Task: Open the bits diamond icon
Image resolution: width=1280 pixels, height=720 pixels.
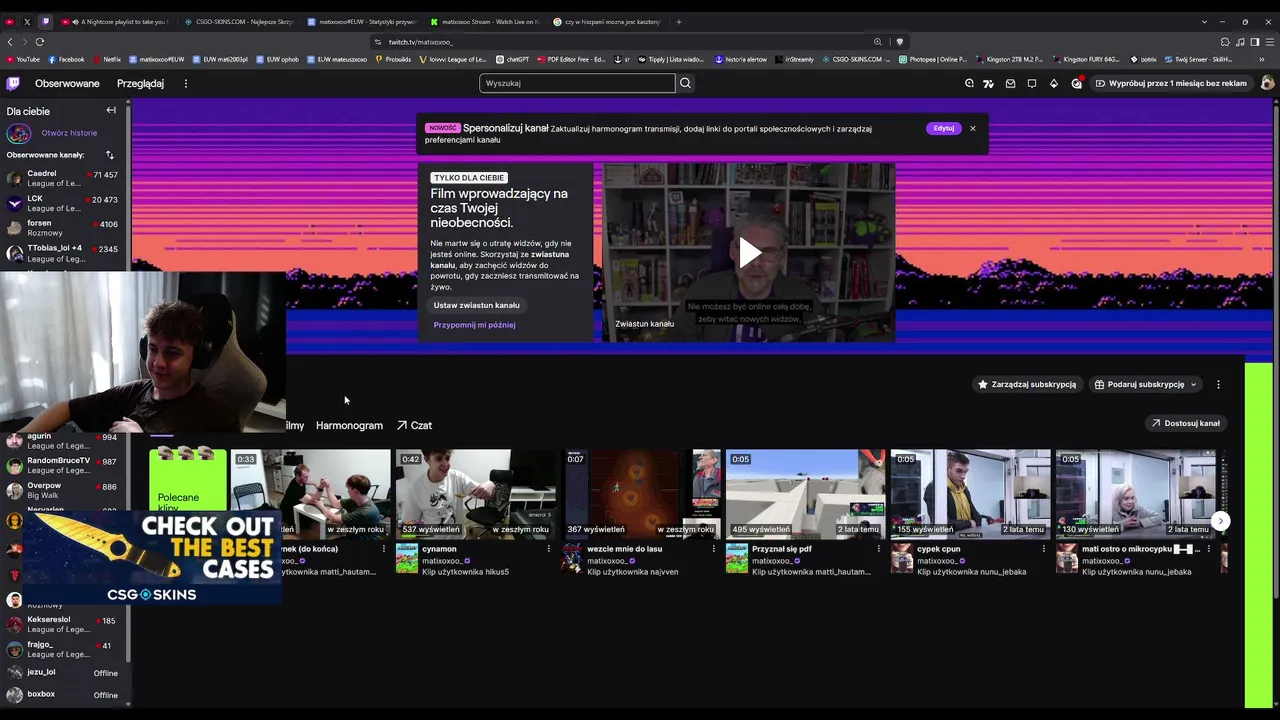Action: point(1054,83)
